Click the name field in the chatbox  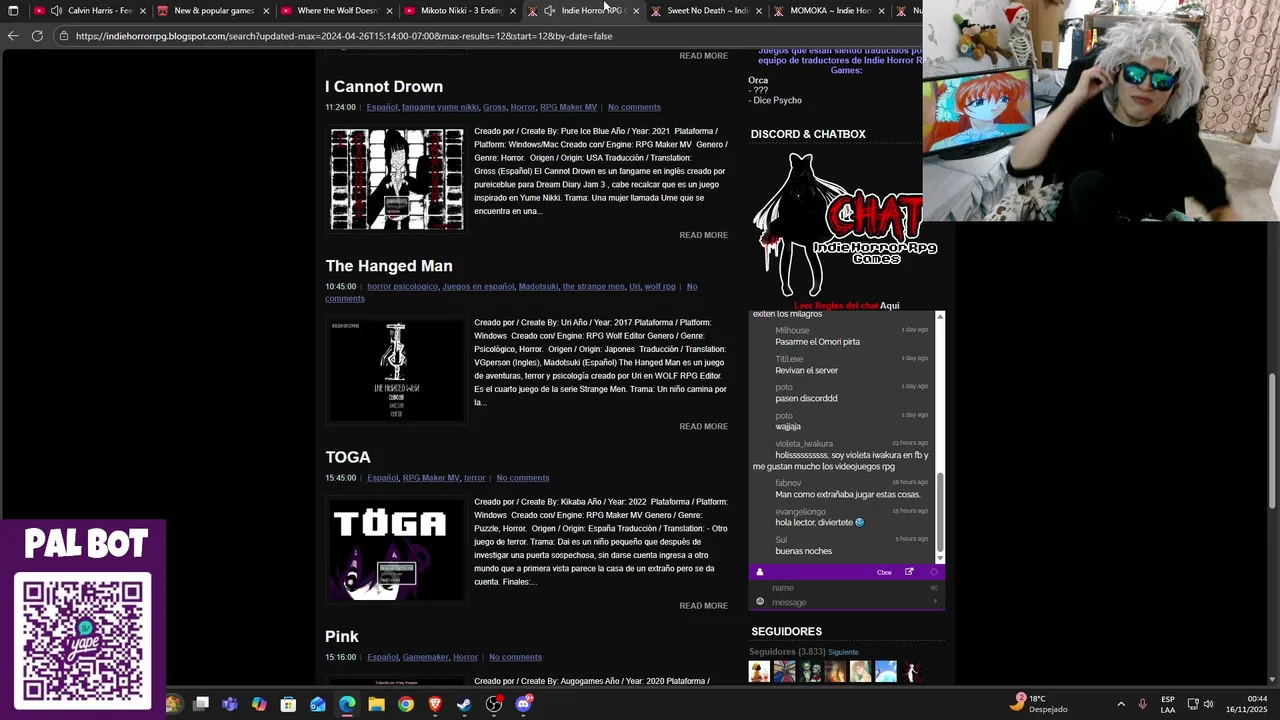pos(848,588)
